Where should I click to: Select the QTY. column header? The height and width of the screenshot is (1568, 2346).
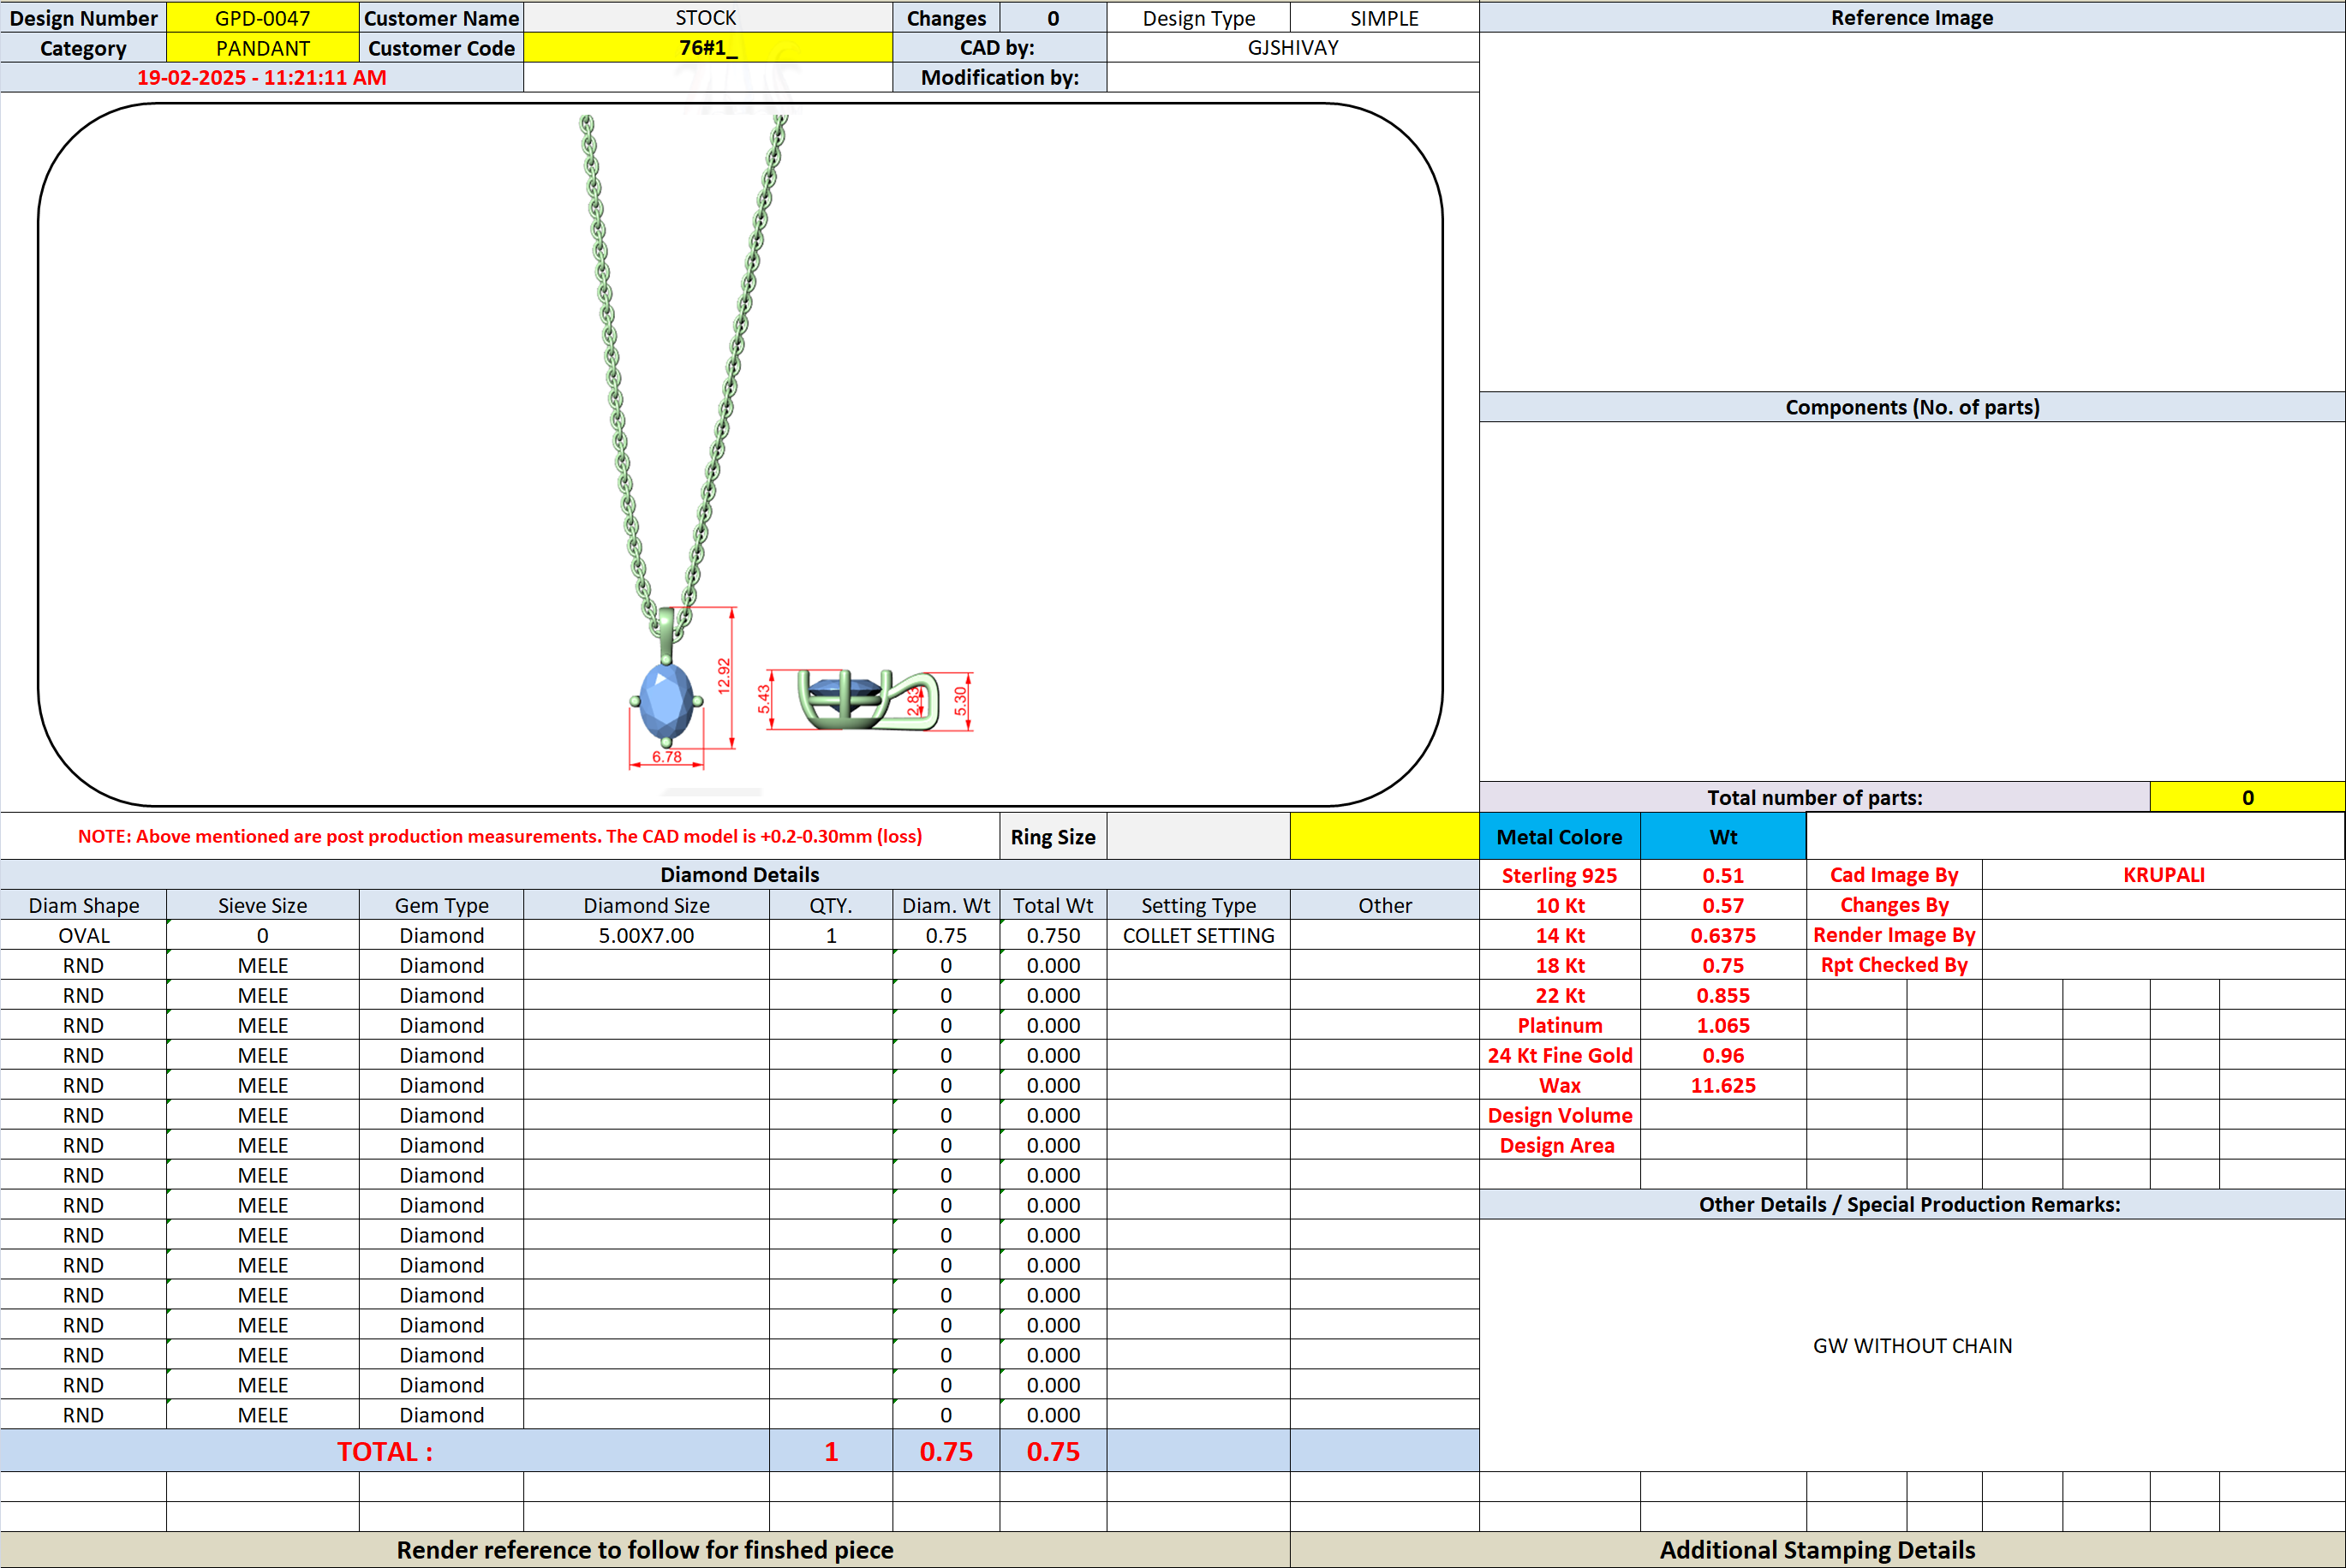click(x=831, y=905)
